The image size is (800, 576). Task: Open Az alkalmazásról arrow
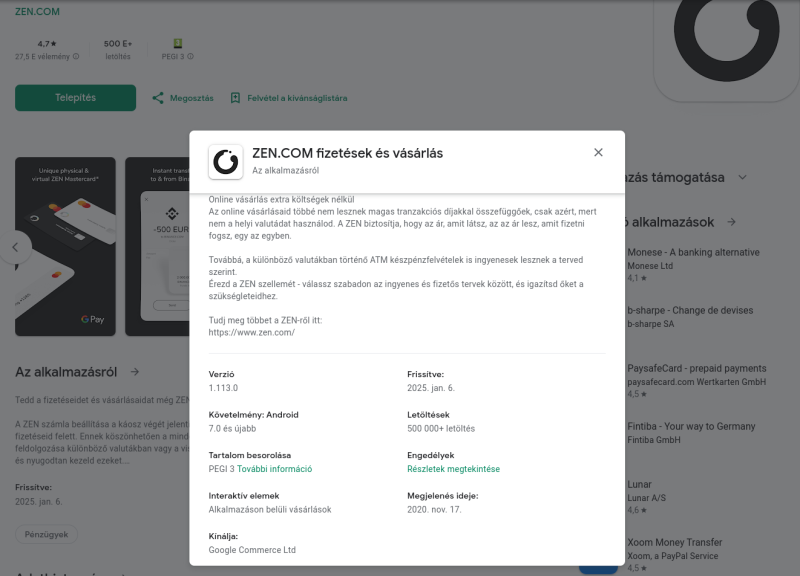[x=135, y=372]
